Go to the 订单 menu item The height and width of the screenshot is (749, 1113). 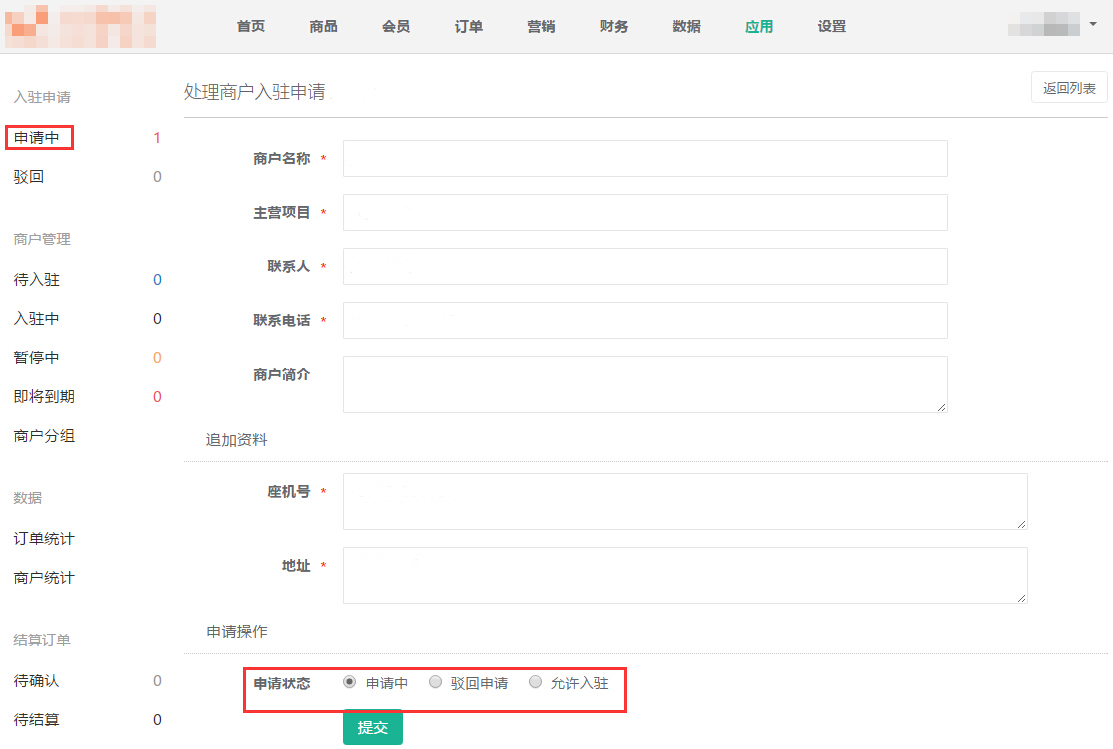(468, 27)
